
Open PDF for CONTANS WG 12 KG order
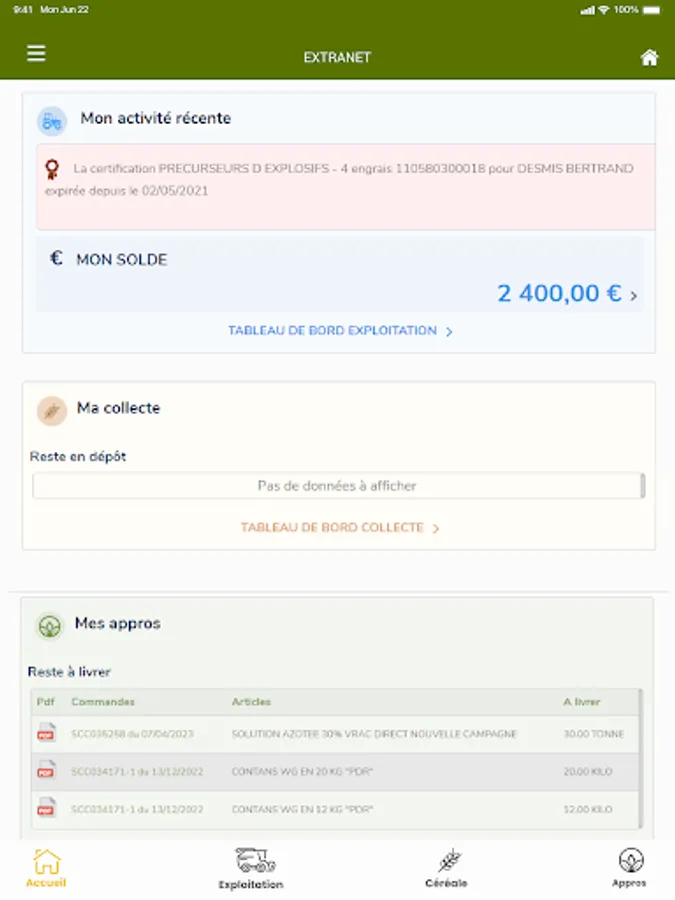46,808
